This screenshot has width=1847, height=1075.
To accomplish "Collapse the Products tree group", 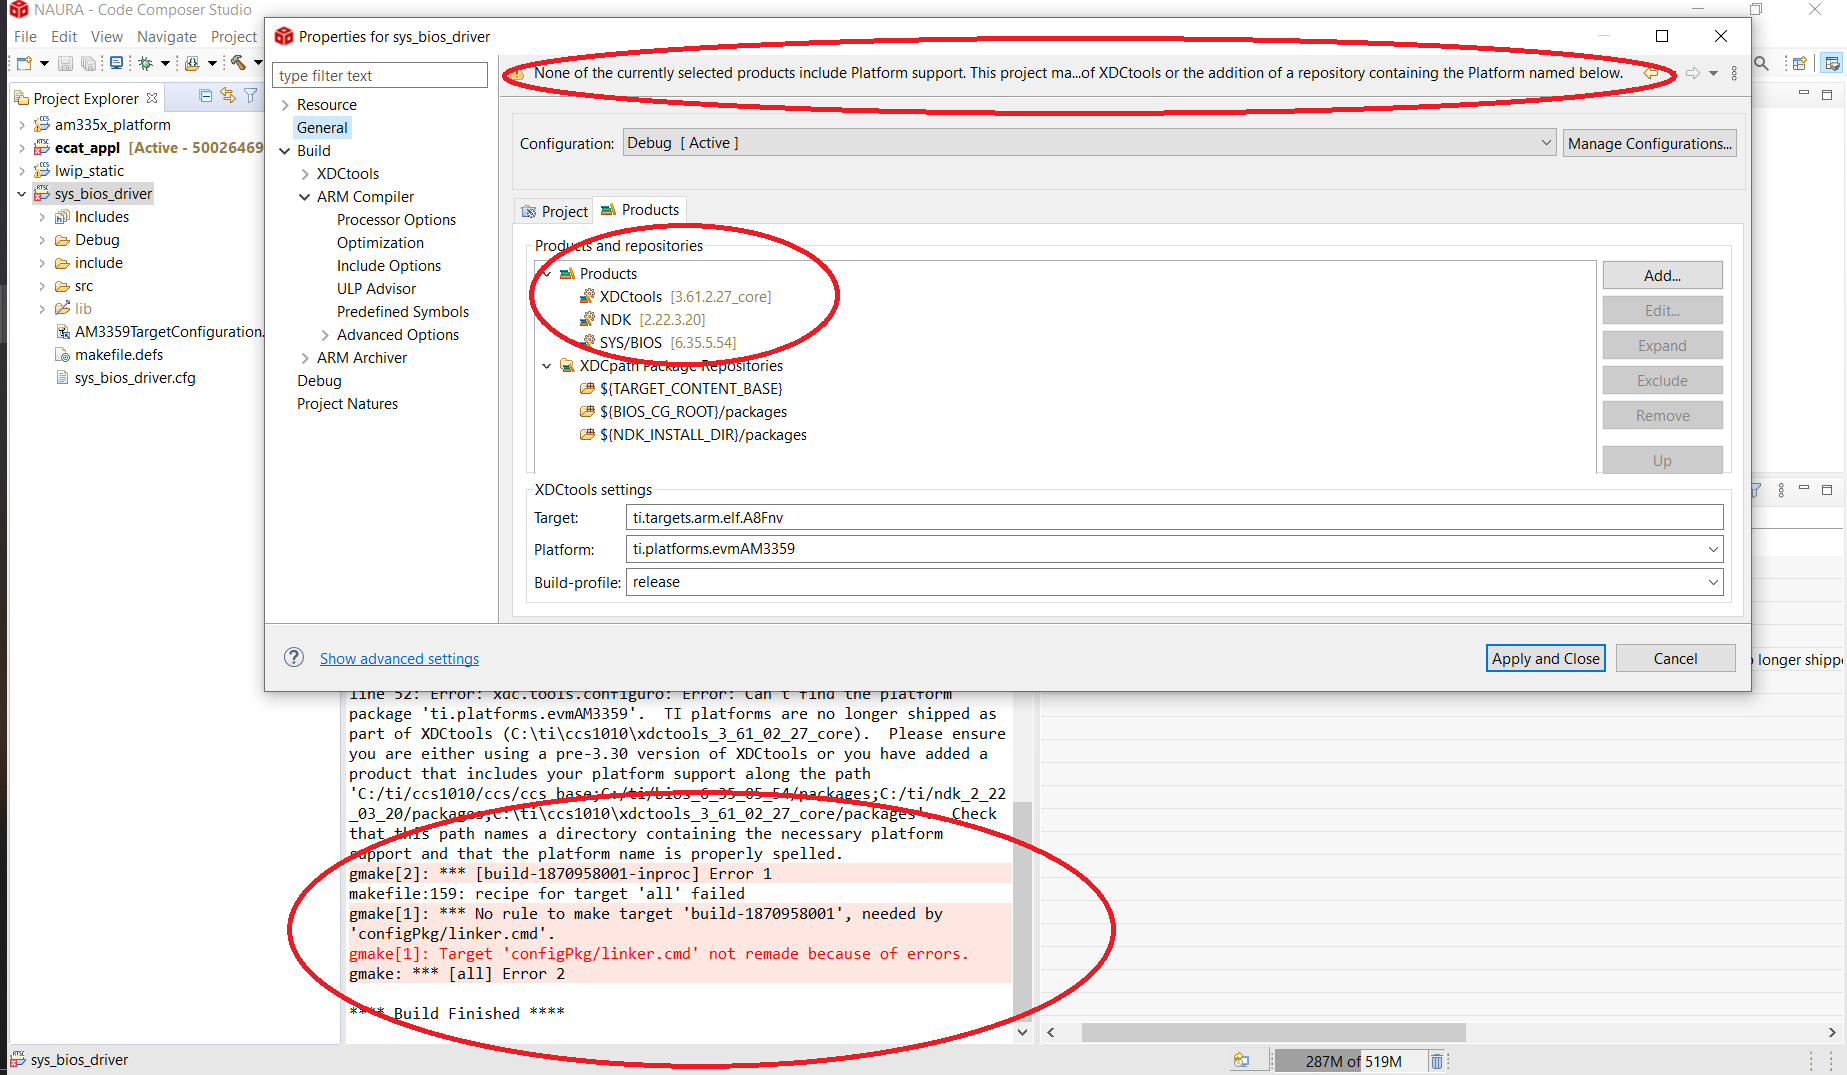I will pyautogui.click(x=547, y=273).
